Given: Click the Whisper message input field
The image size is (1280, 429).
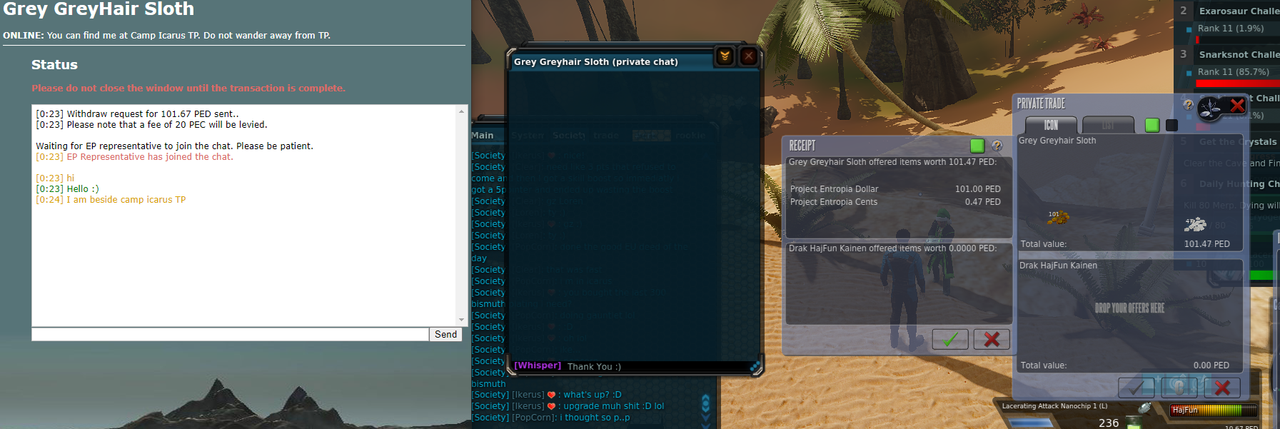Looking at the screenshot, I should coord(655,366).
